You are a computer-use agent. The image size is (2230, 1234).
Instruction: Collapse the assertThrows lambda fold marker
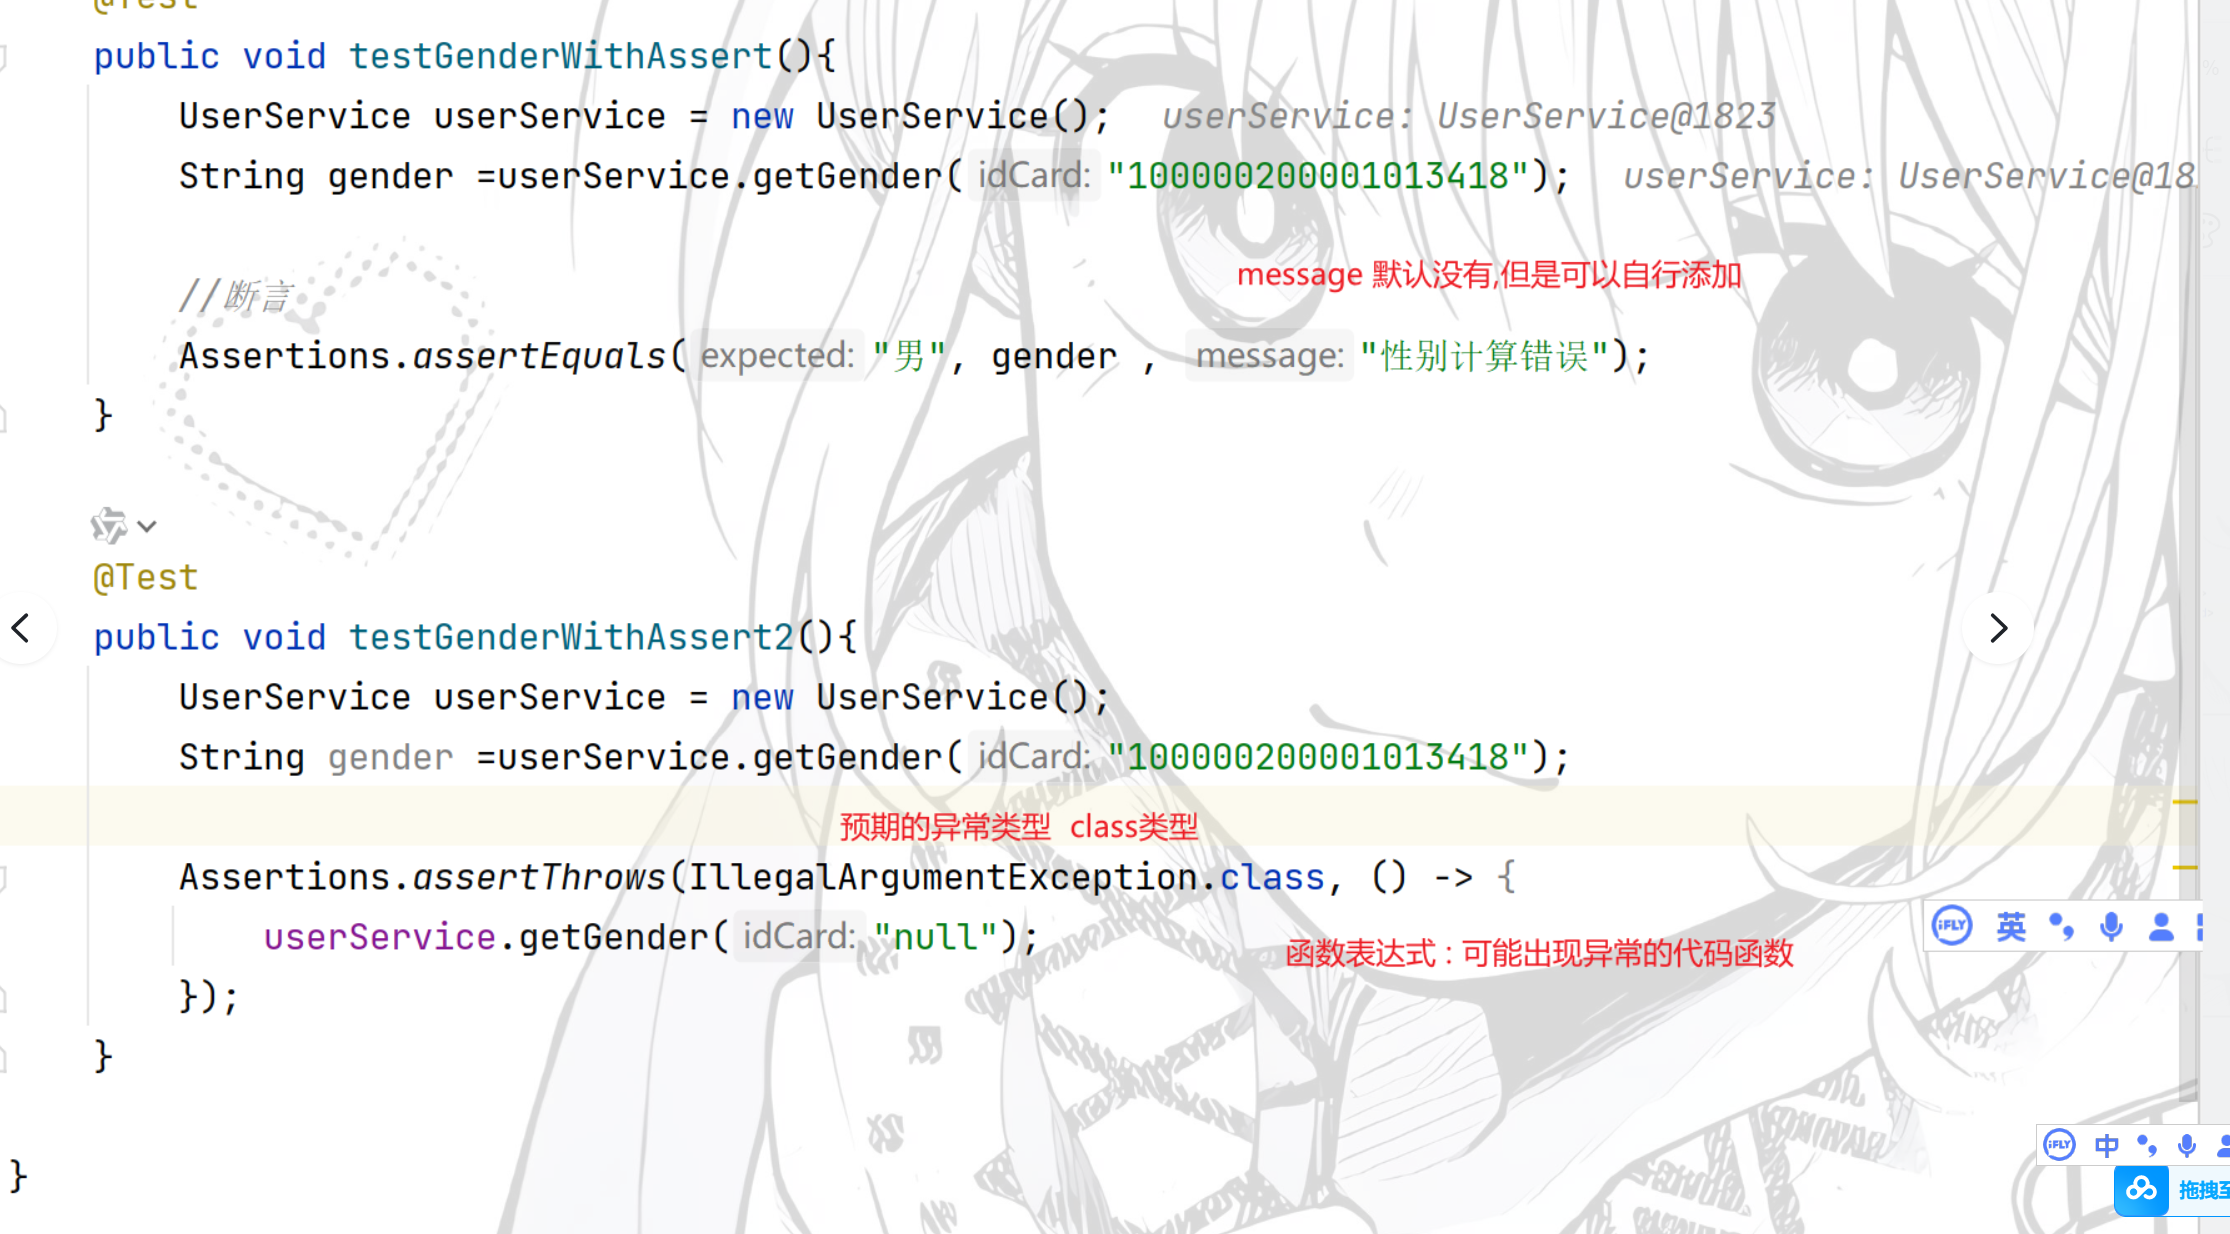coord(3,878)
